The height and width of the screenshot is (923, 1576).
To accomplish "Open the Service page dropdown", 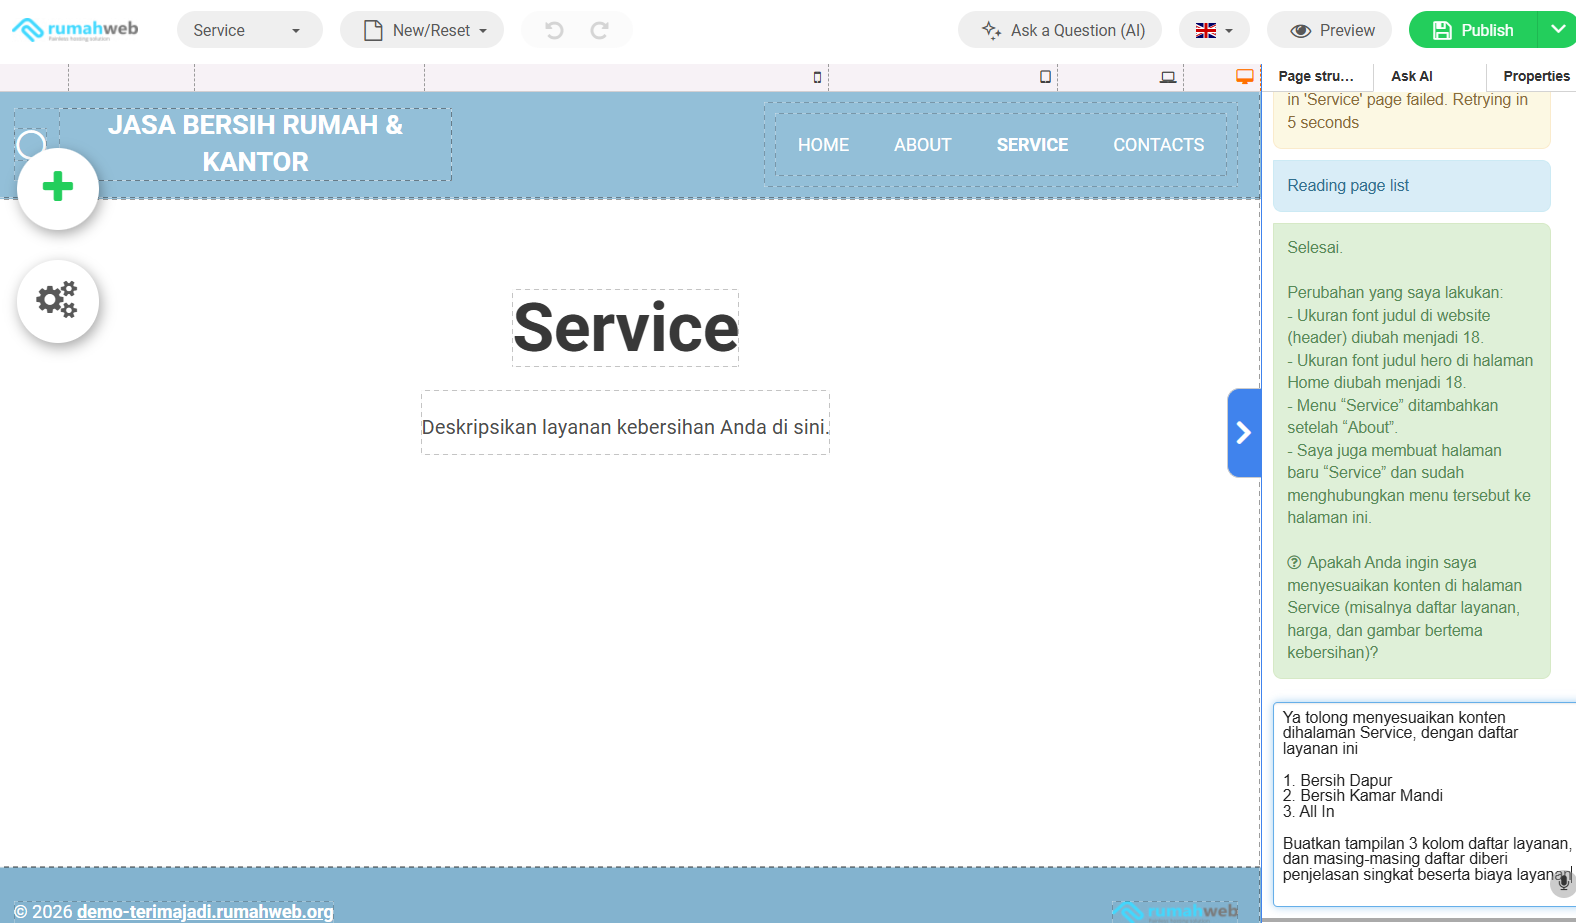I will coord(249,30).
